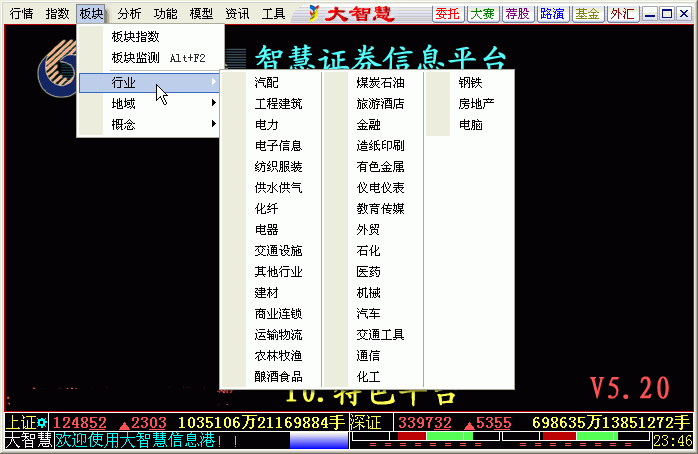Click the 路演 button
Image resolution: width=698 pixels, height=454 pixels.
553,14
